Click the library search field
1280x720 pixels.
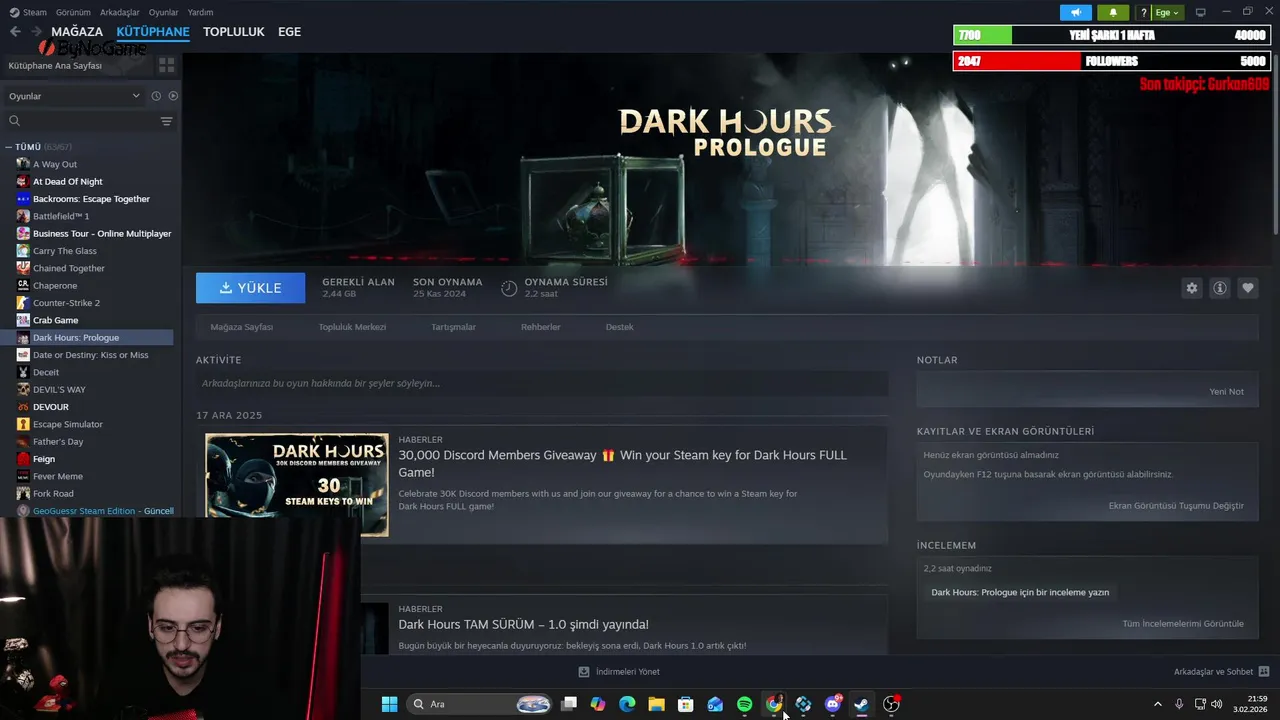(x=82, y=121)
